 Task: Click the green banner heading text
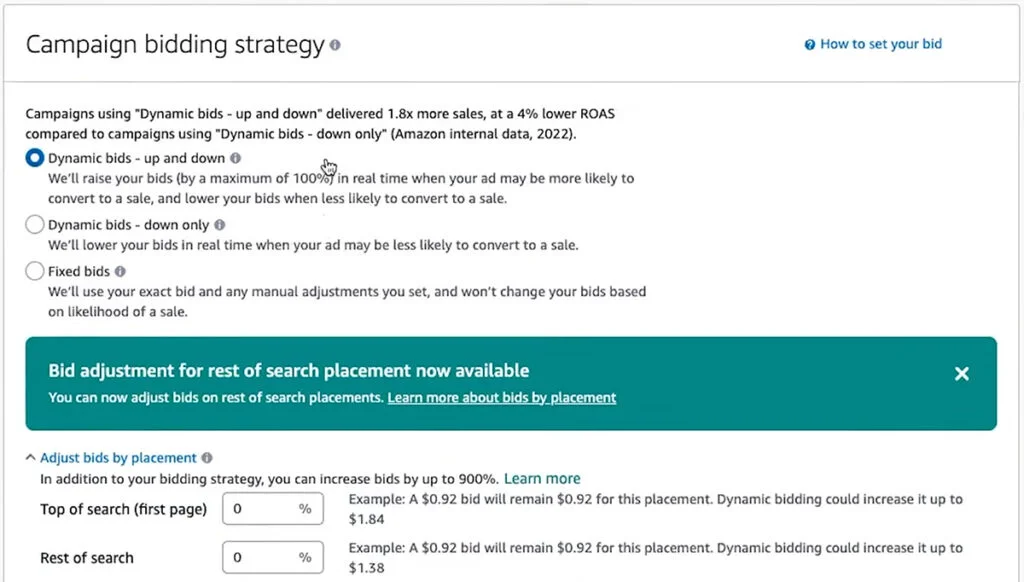pyautogui.click(x=289, y=370)
